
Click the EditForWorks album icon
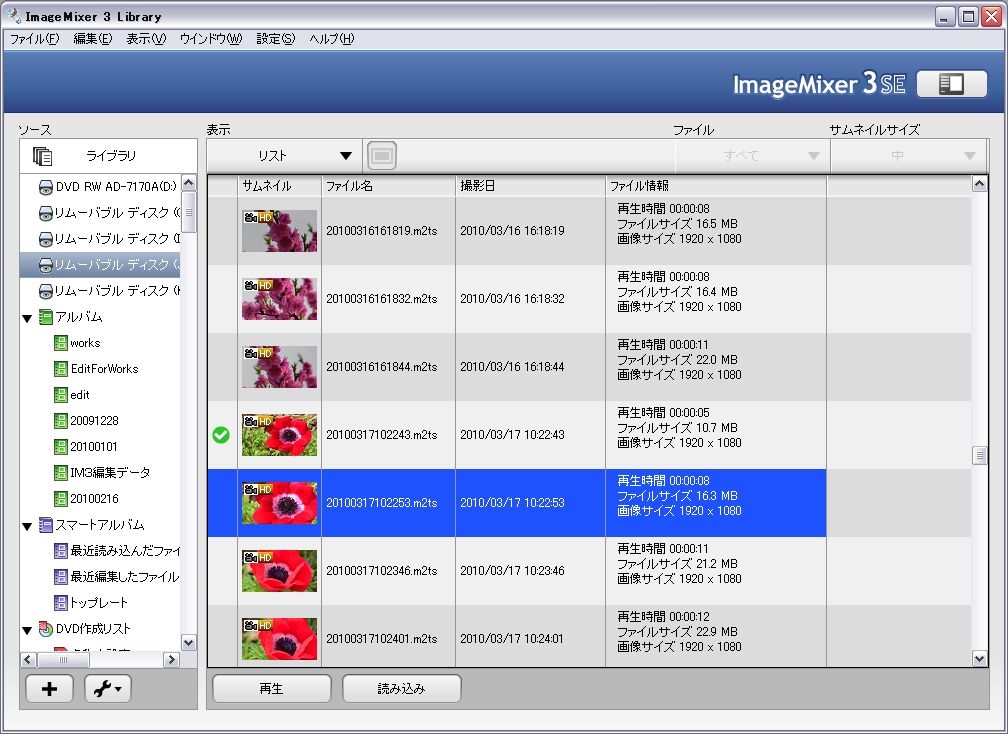pos(60,369)
